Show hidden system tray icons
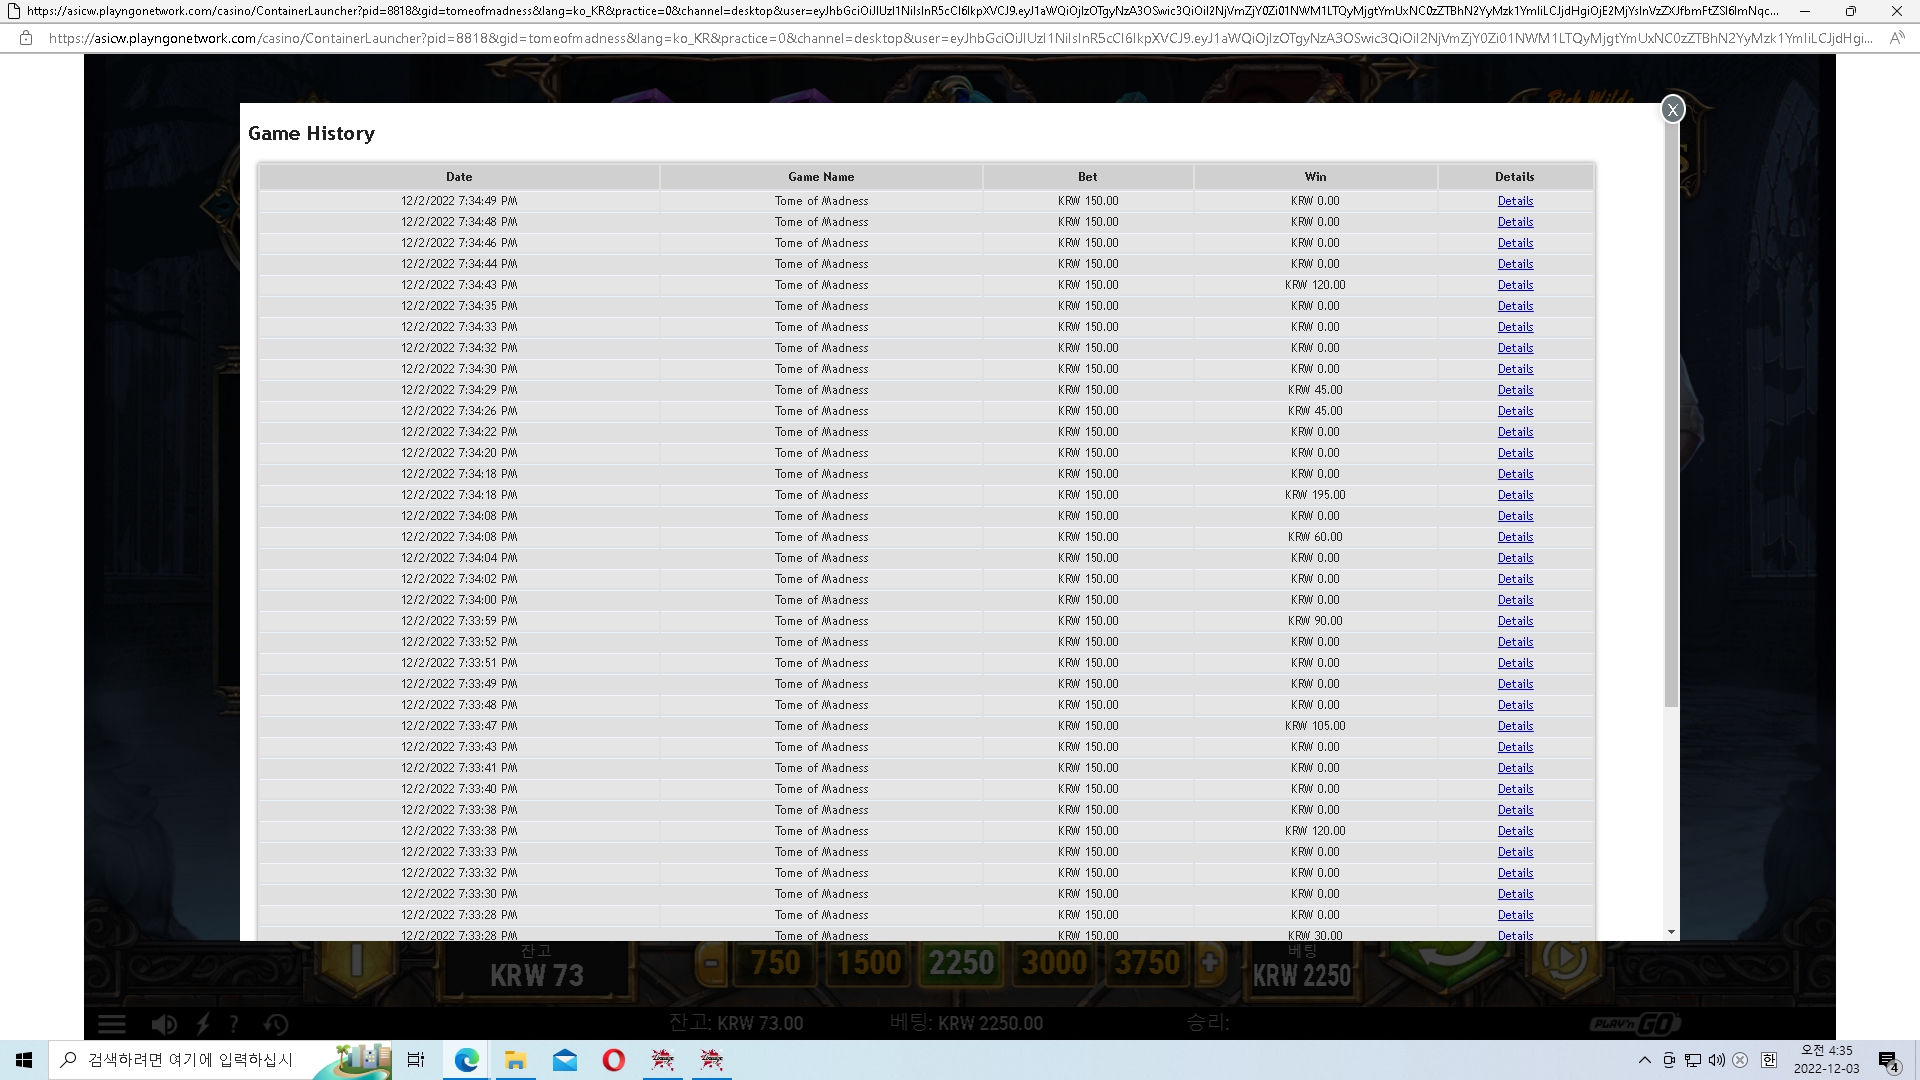 (x=1645, y=1060)
